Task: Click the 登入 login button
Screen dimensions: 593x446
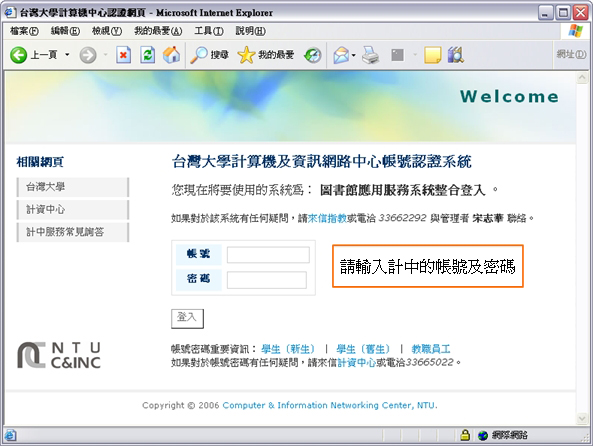Action: (187, 319)
